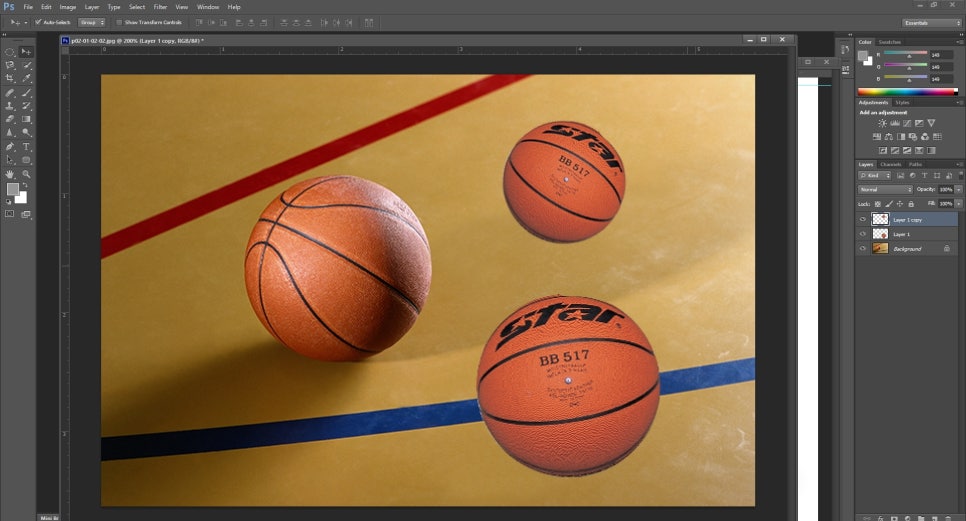Open the Move tool preset picker arrow
Image resolution: width=966 pixels, height=521 pixels.
click(x=26, y=22)
